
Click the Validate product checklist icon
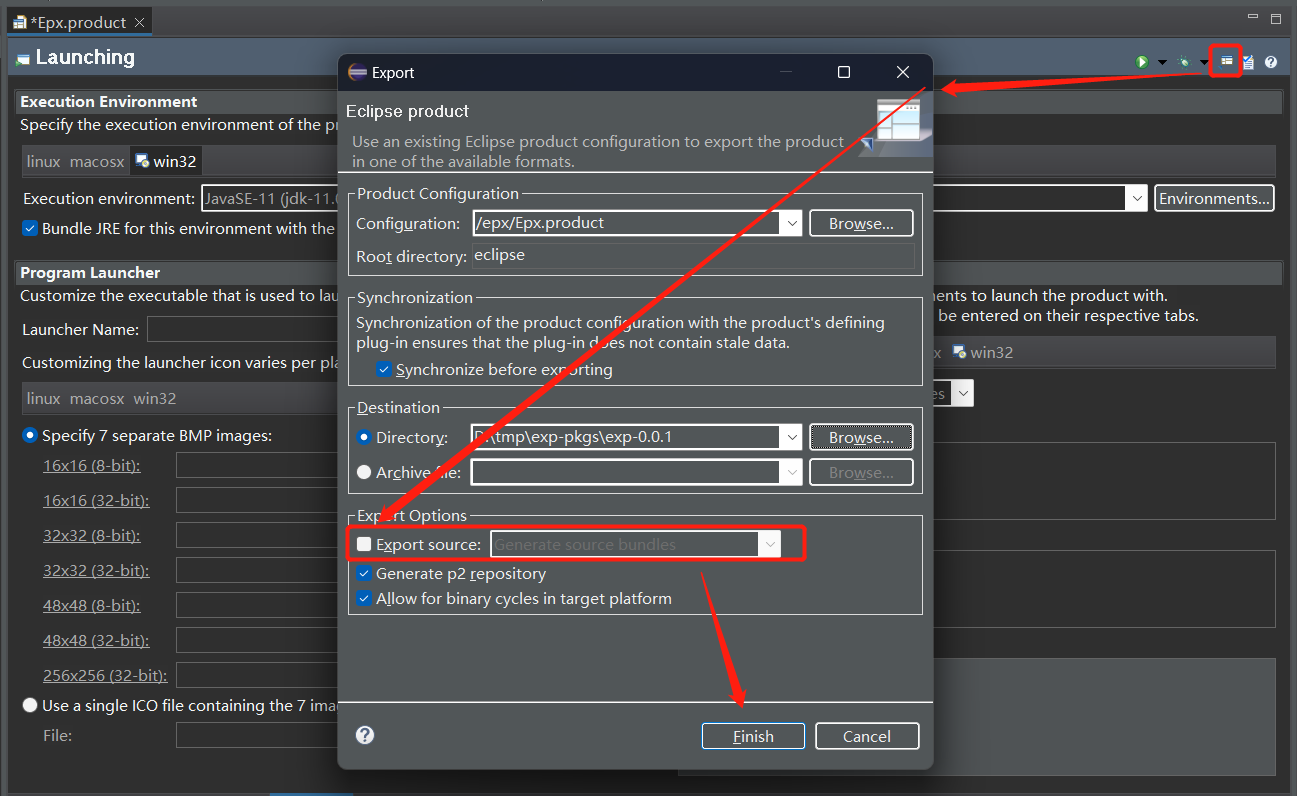1248,62
